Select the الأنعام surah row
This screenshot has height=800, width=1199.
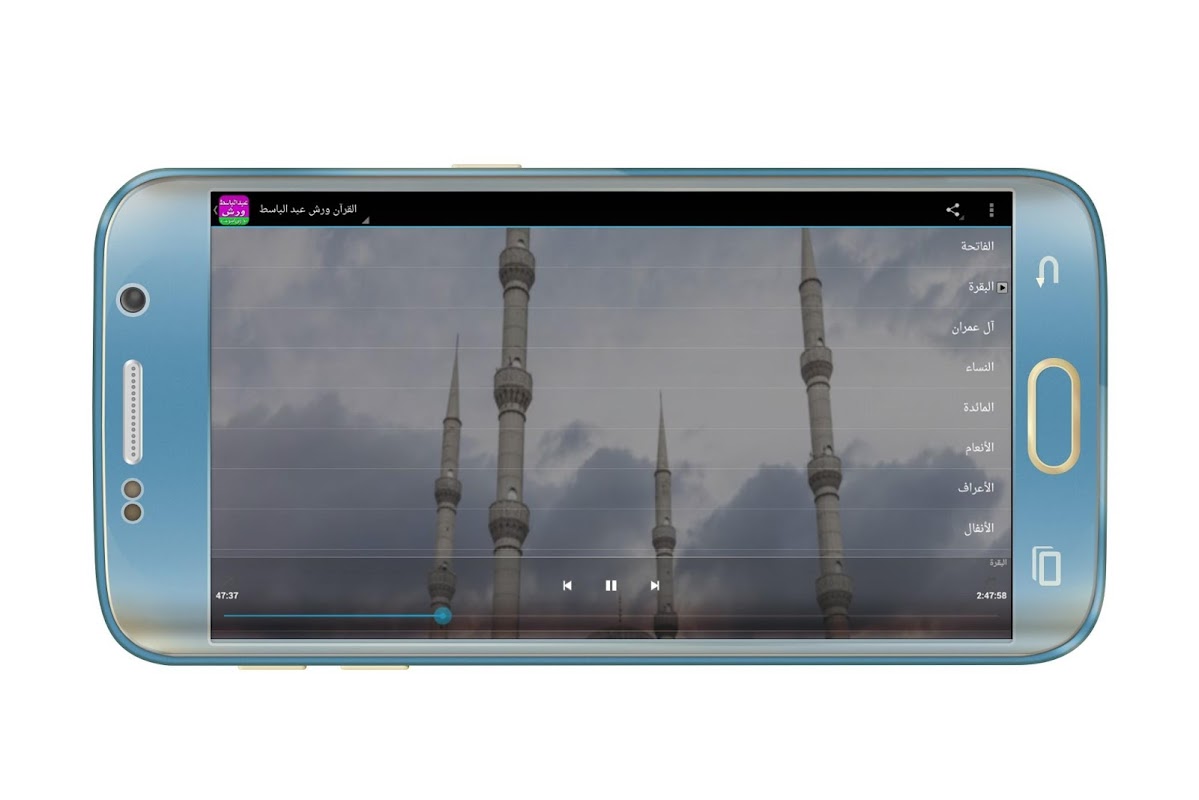coord(611,448)
